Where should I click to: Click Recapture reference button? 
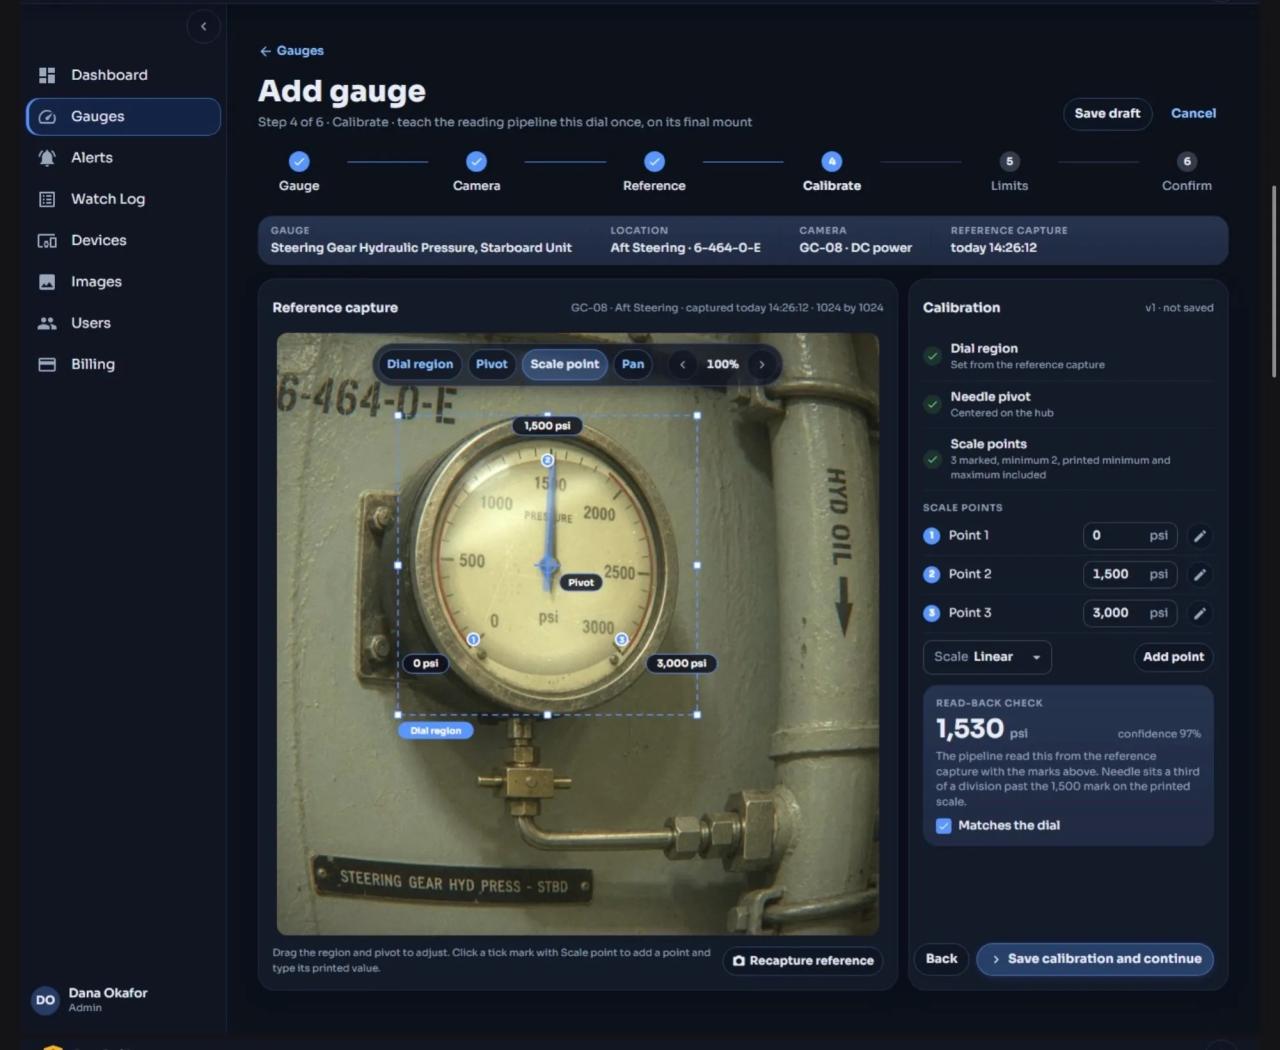pos(803,961)
